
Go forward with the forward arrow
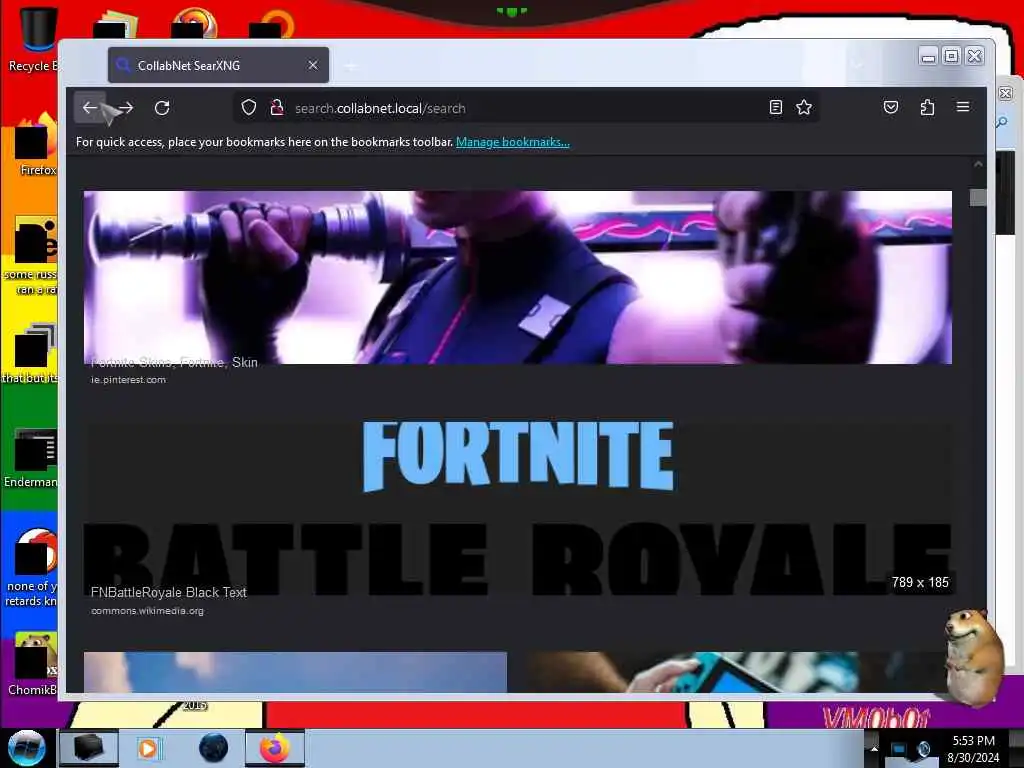click(126, 108)
